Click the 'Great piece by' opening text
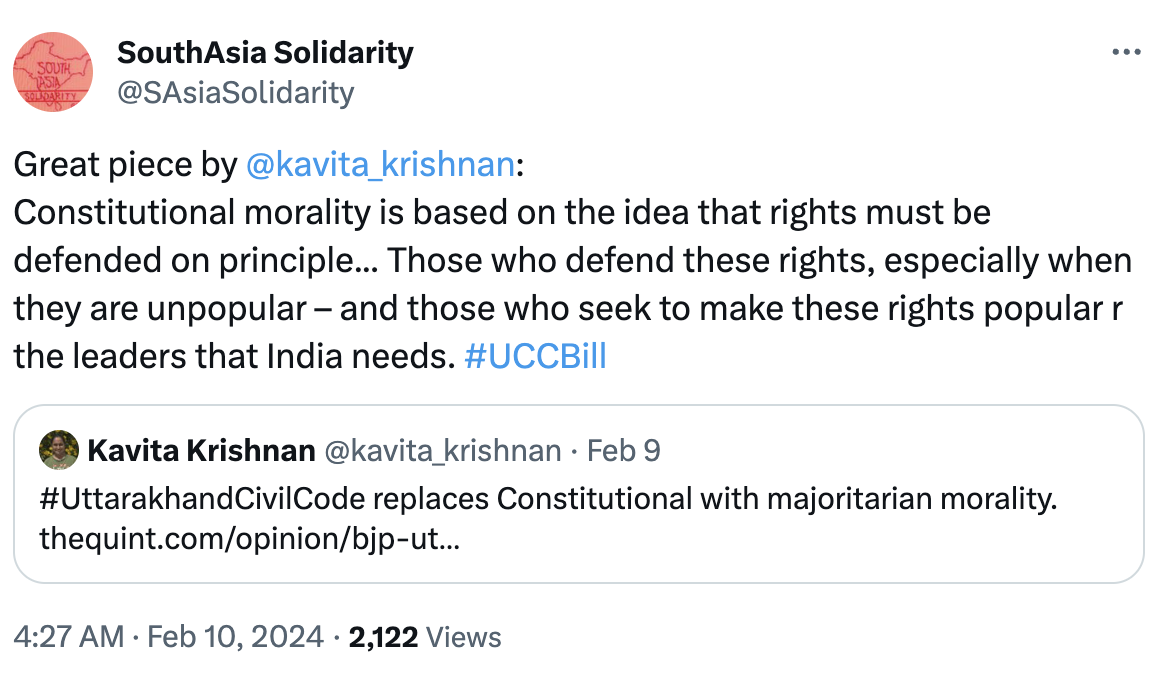The width and height of the screenshot is (1176, 686). [x=124, y=165]
